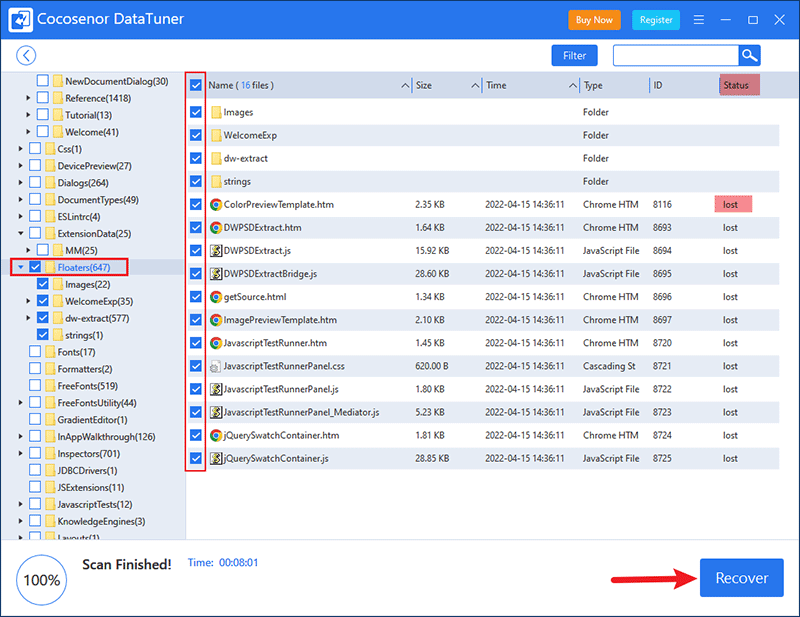Click the 100% scan progress circle
Viewport: 800px width, 617px height.
(x=42, y=580)
